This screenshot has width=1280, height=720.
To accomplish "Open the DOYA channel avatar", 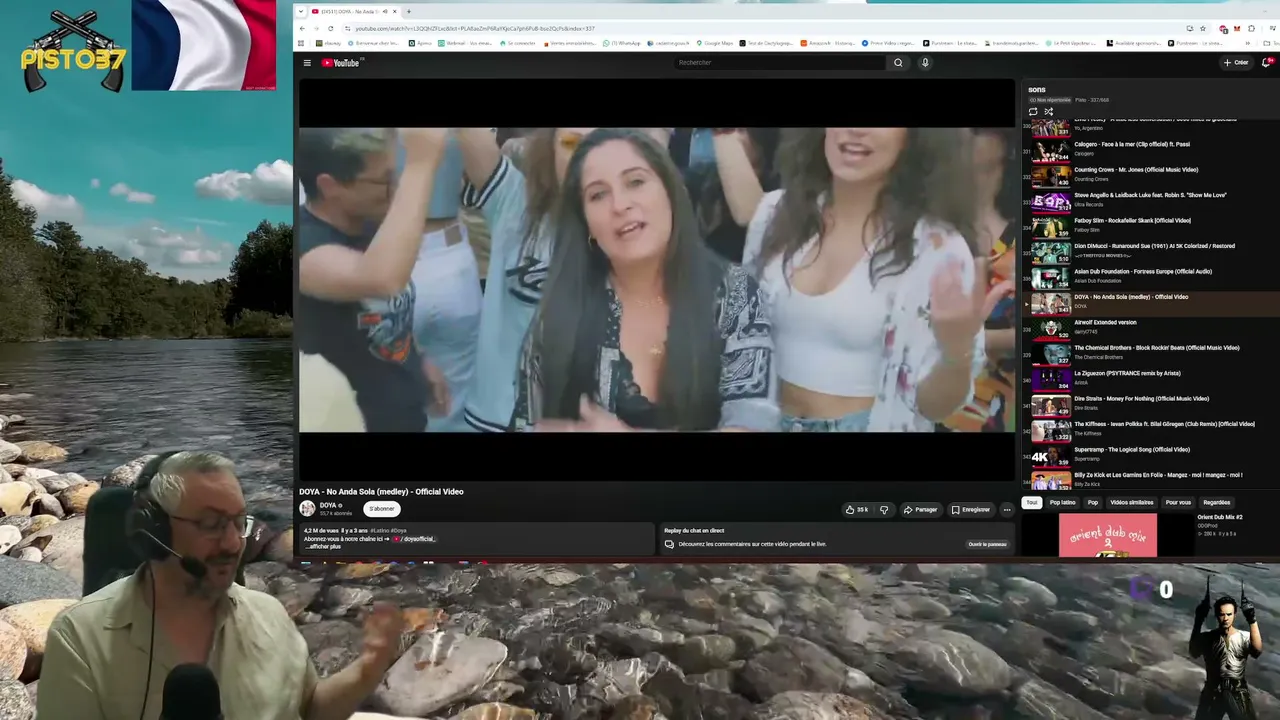I will coord(307,508).
